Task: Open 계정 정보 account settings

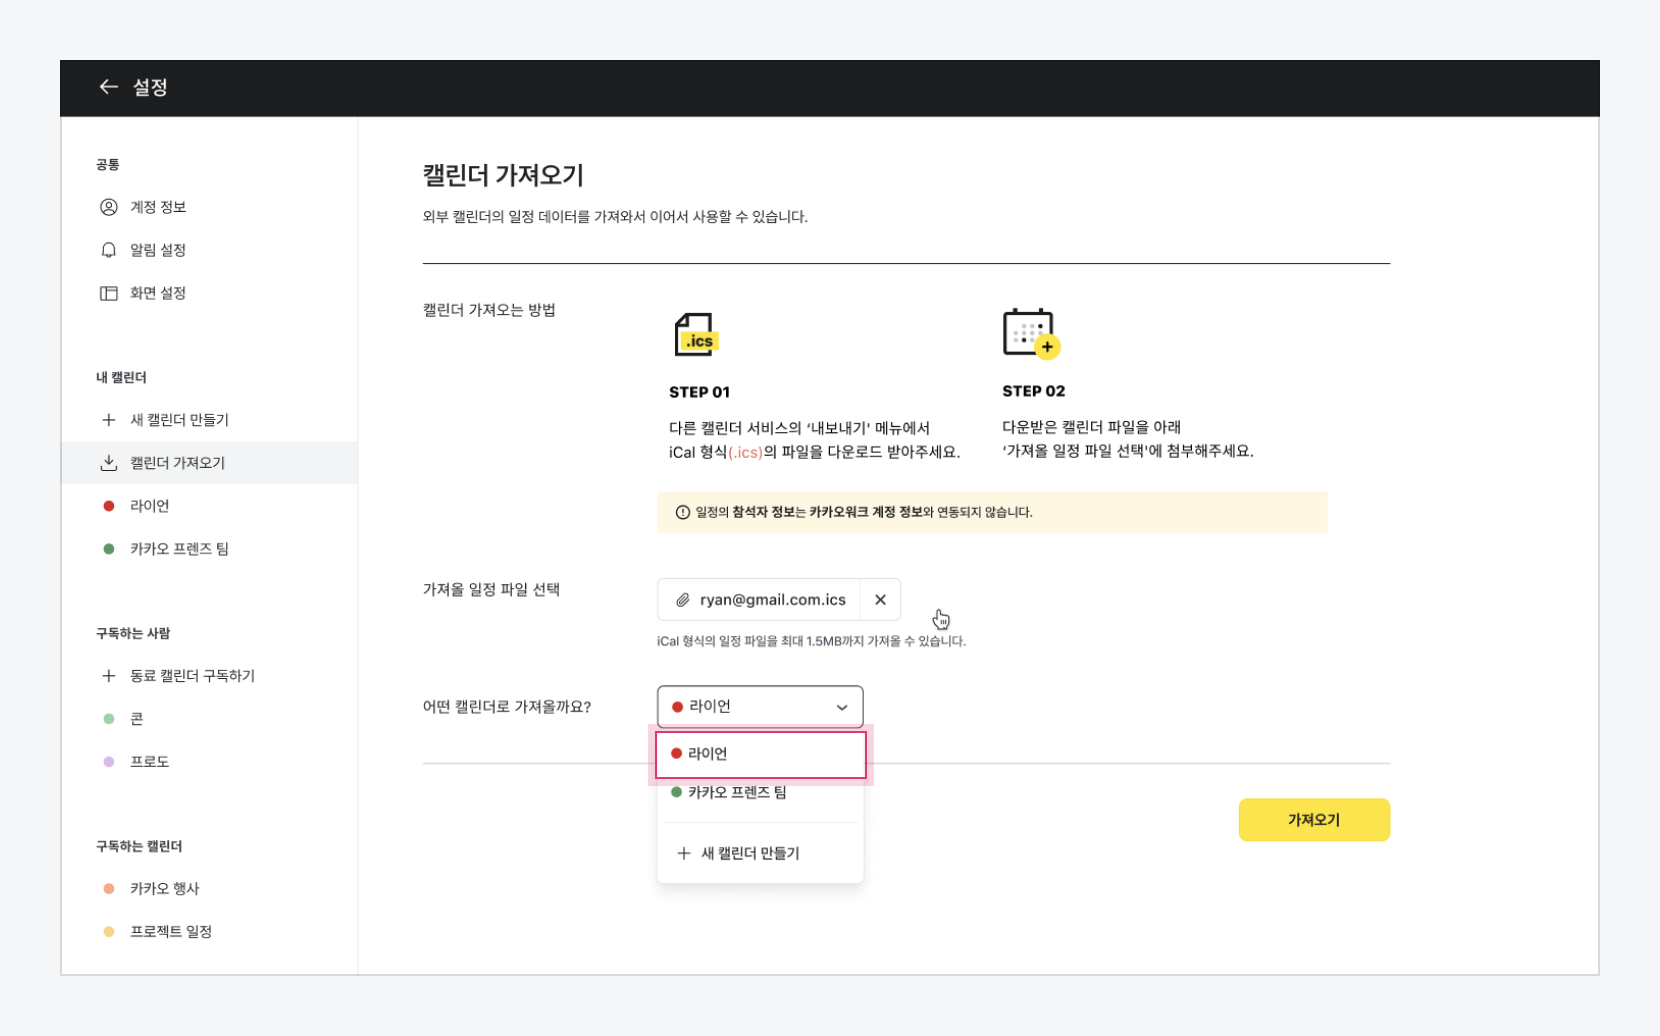Action: 157,207
